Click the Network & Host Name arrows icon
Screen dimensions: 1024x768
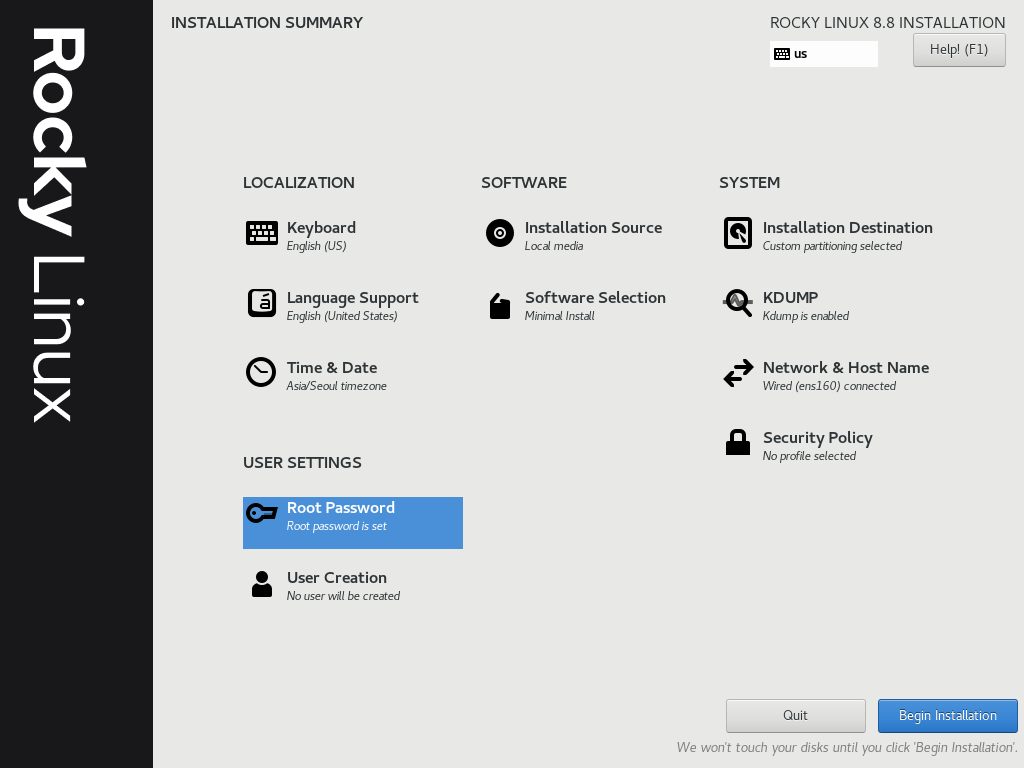point(738,373)
